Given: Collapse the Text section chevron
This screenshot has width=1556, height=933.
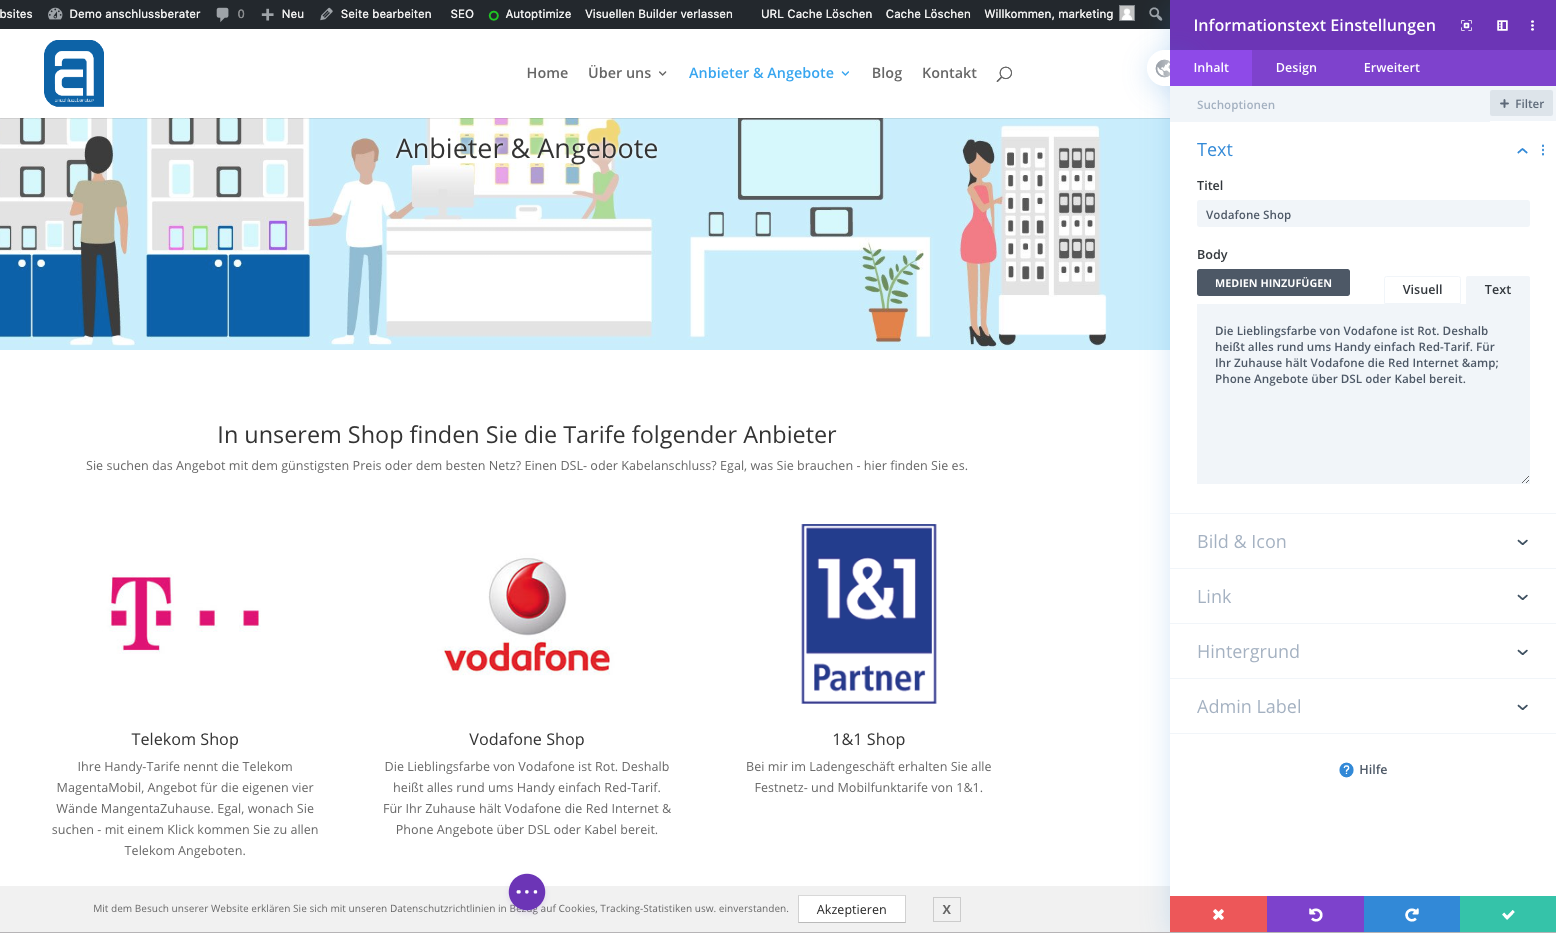Looking at the screenshot, I should point(1522,150).
